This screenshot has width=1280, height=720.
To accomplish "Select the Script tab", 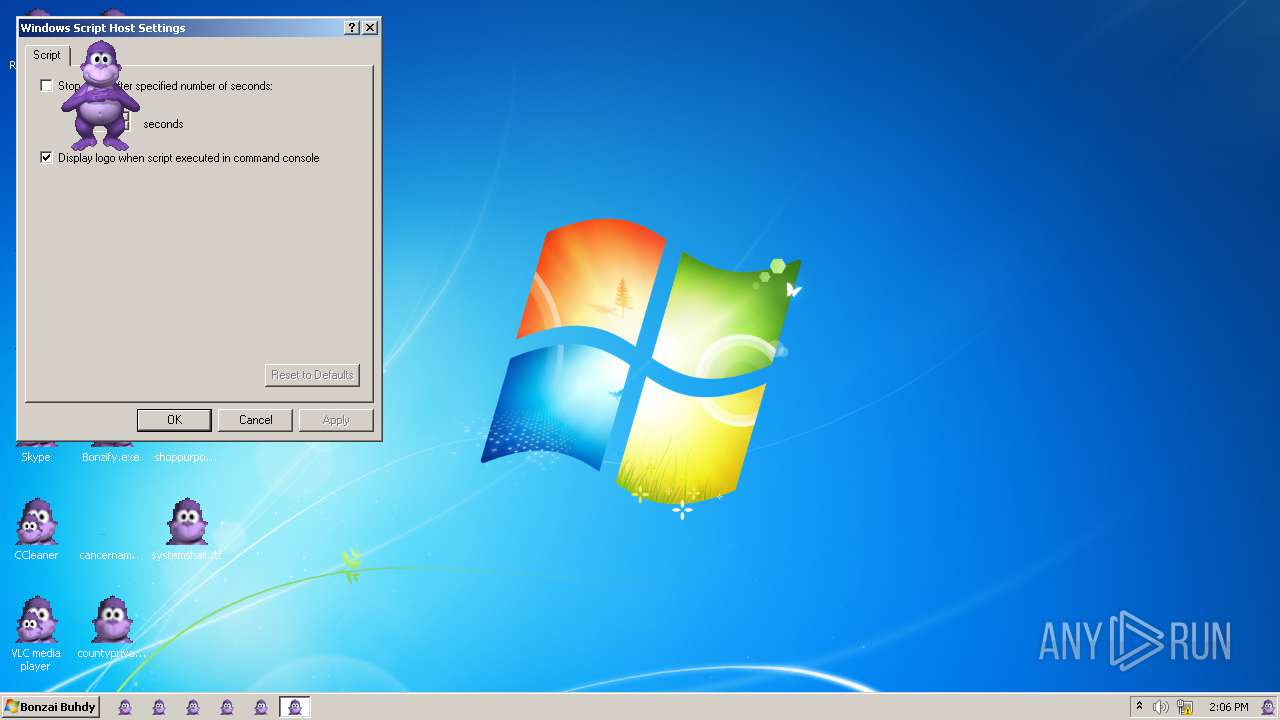I will 47,55.
